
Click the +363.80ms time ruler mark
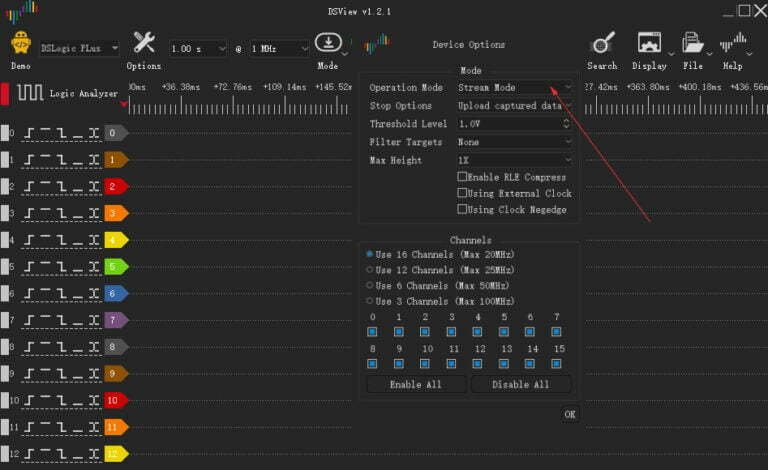pyautogui.click(x=648, y=87)
